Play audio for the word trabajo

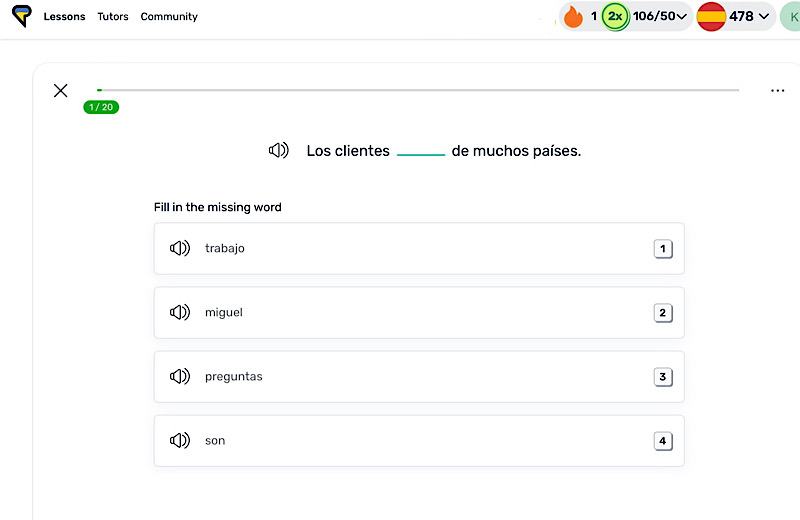click(x=180, y=248)
